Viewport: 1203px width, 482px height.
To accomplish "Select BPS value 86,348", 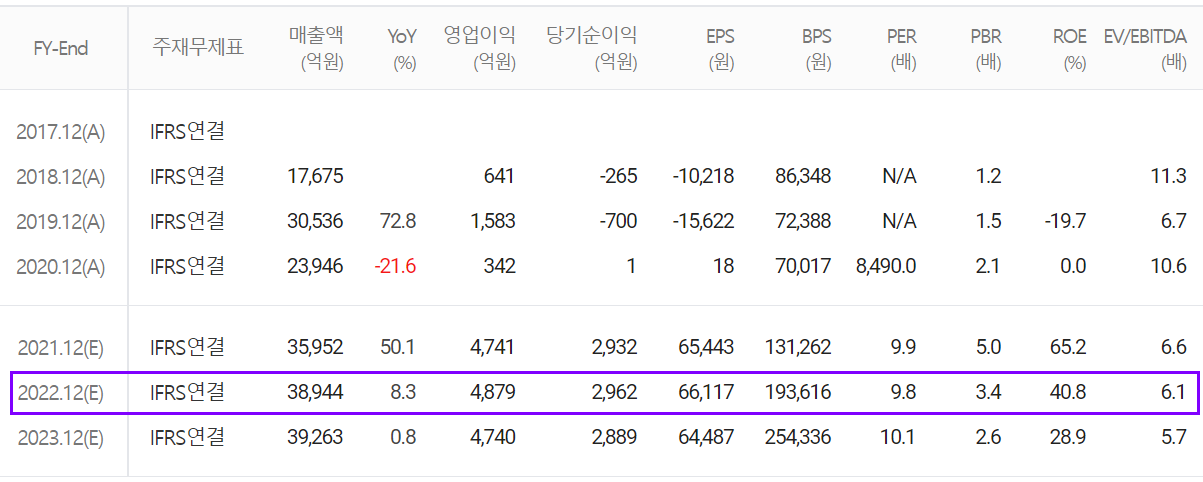I will tap(803, 177).
